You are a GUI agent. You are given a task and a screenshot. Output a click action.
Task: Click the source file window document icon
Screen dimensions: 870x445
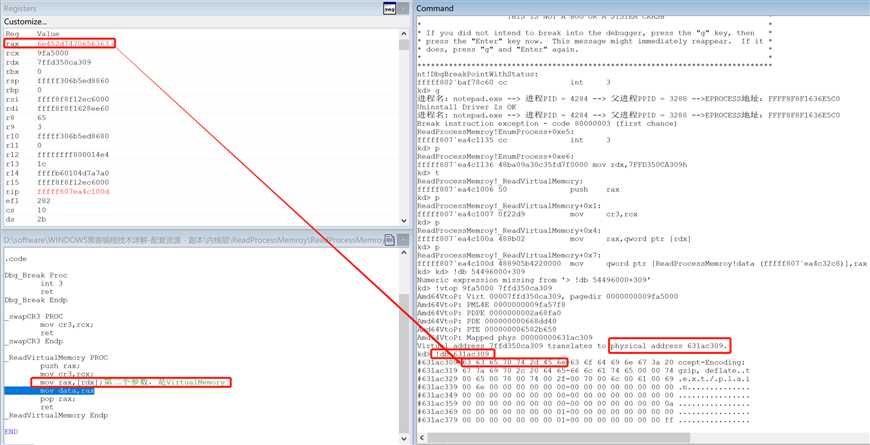[x=390, y=240]
